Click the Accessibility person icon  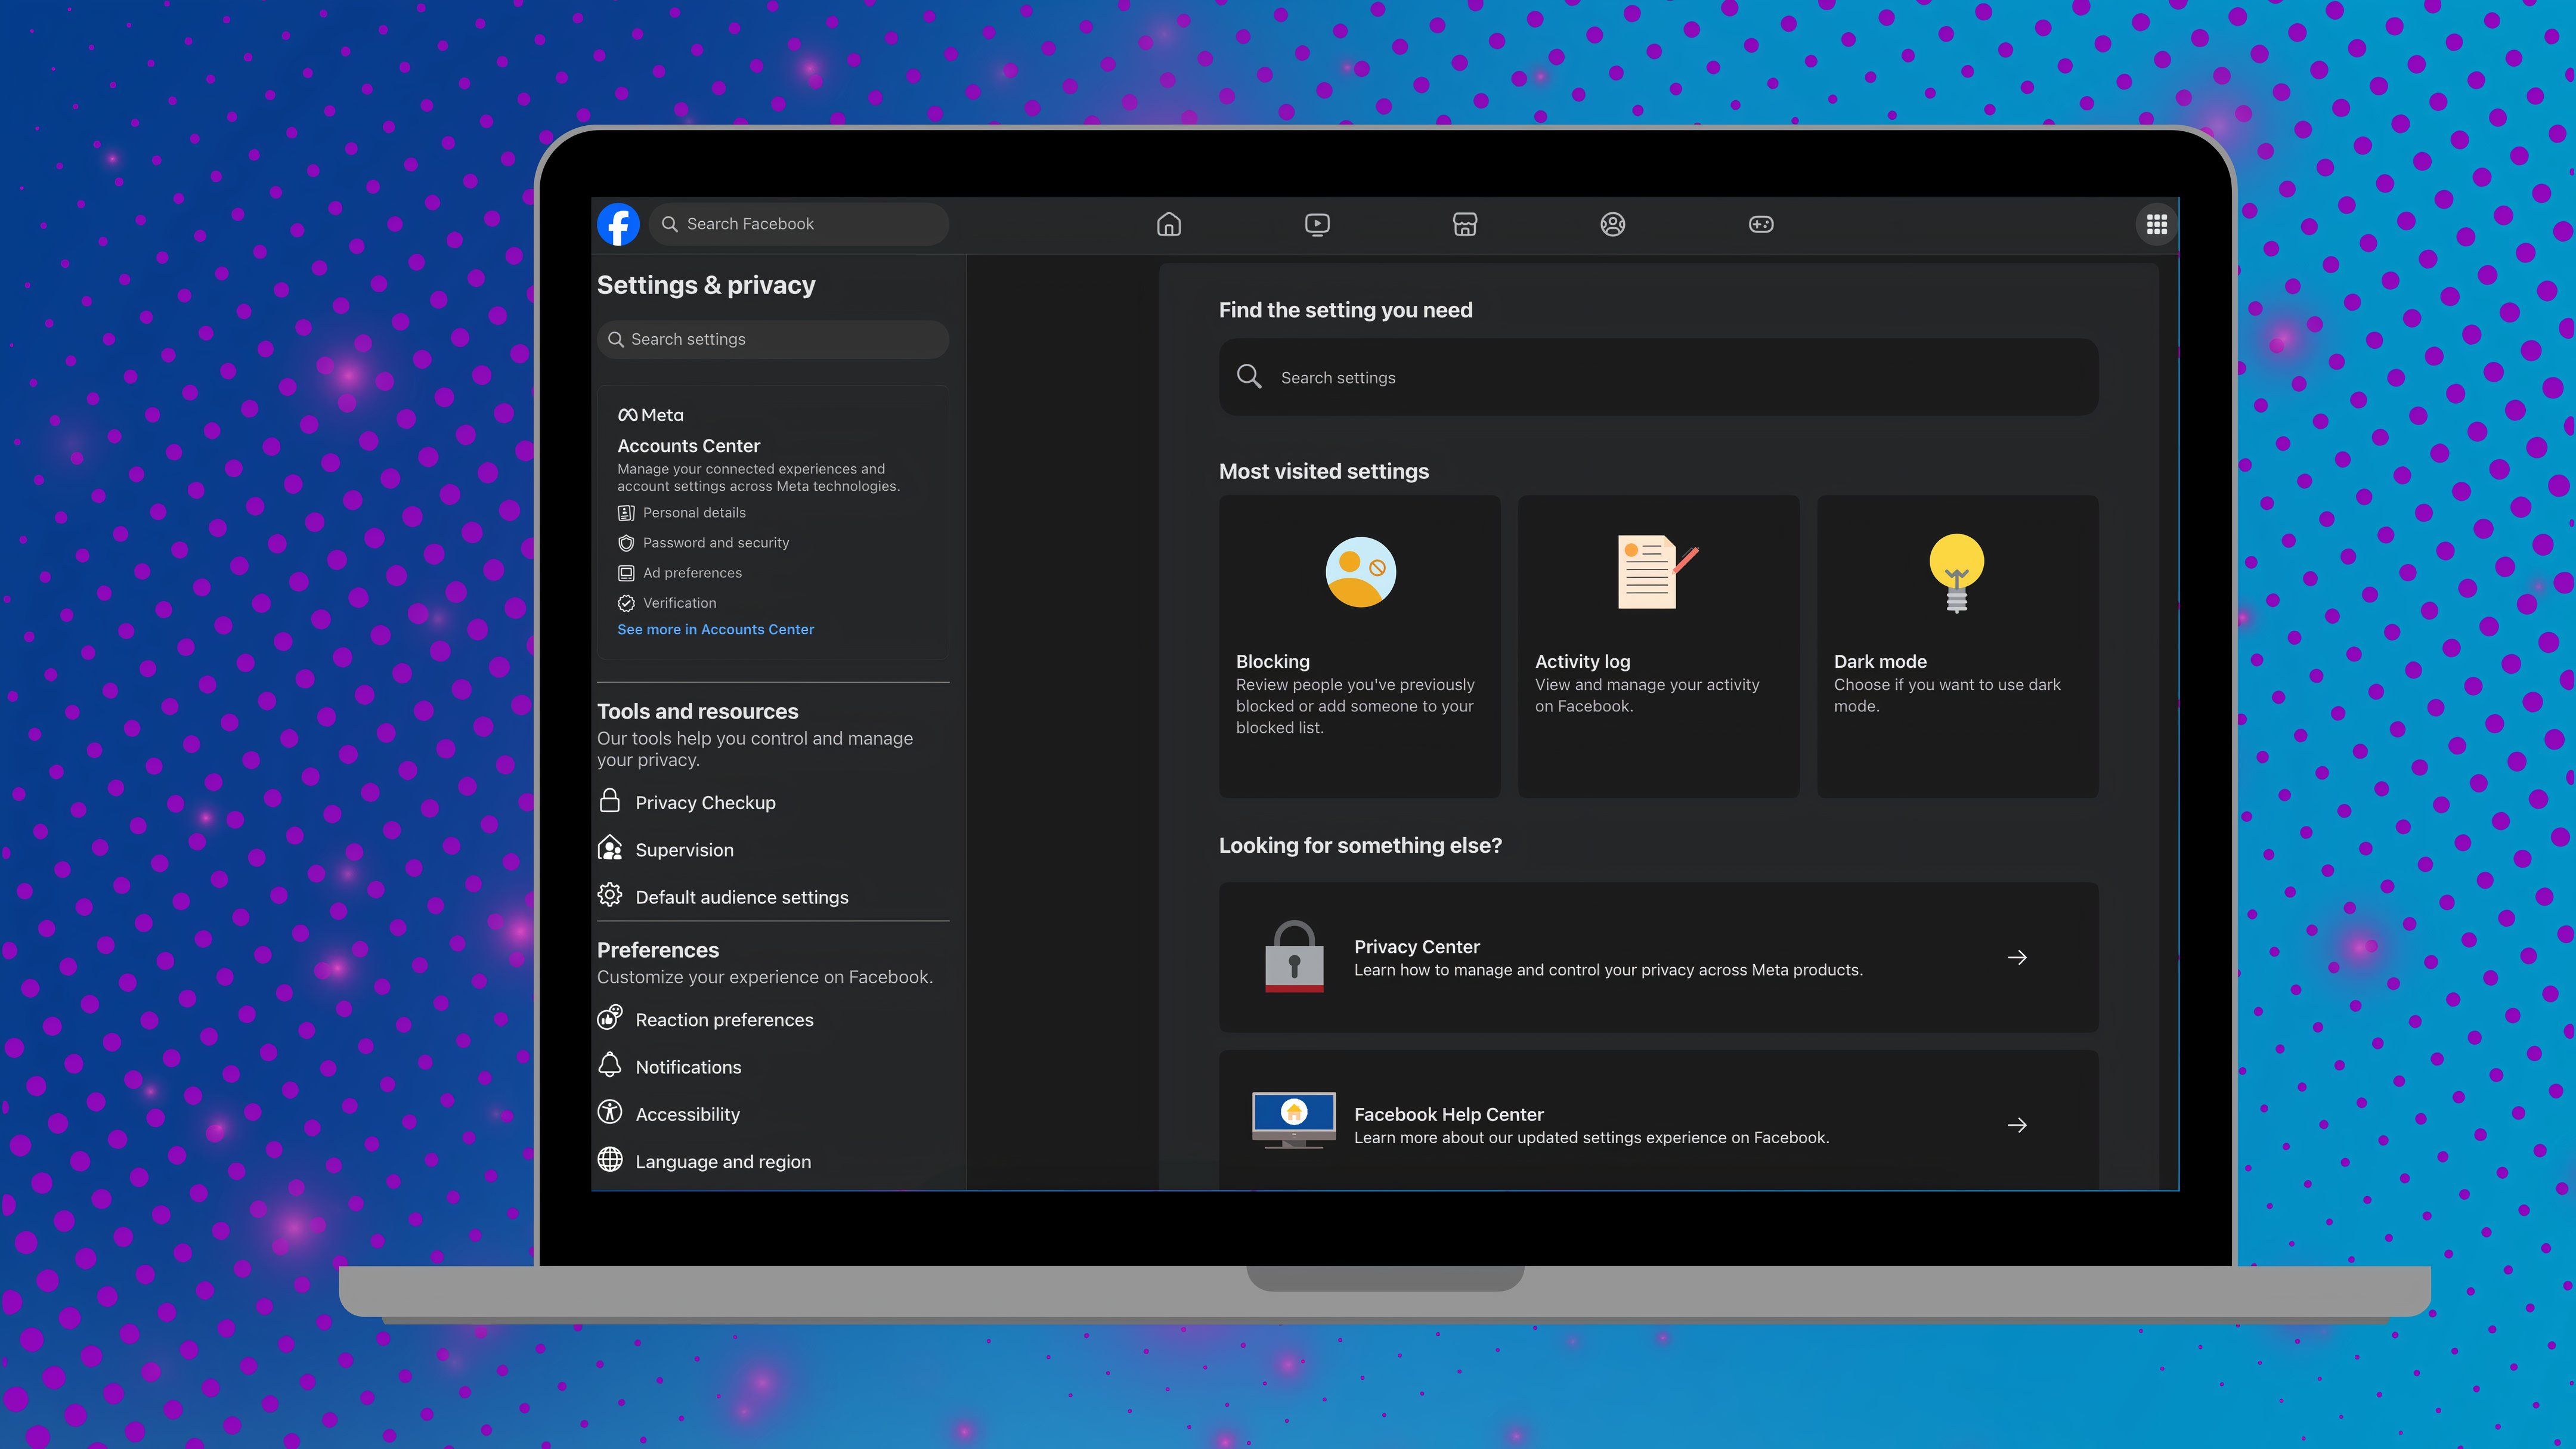coord(609,1112)
